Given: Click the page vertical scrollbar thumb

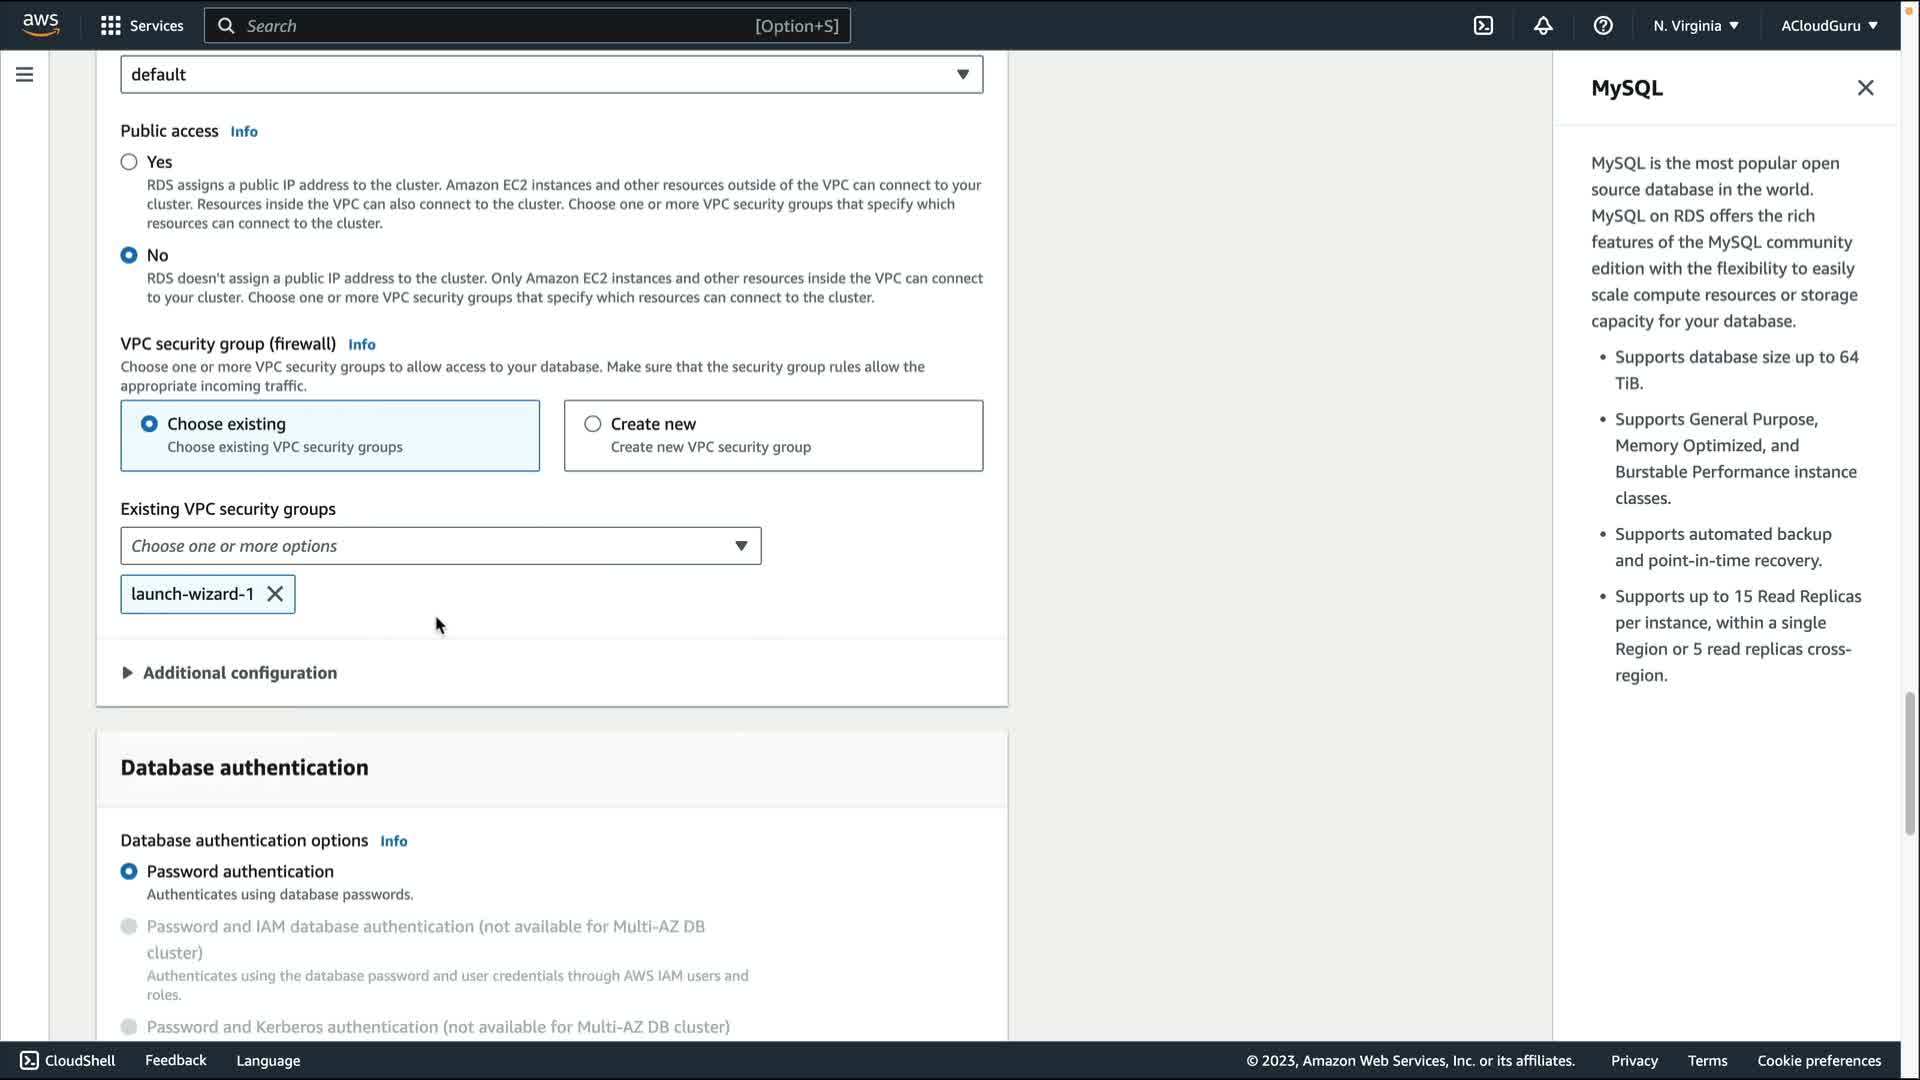Looking at the screenshot, I should (x=1909, y=765).
